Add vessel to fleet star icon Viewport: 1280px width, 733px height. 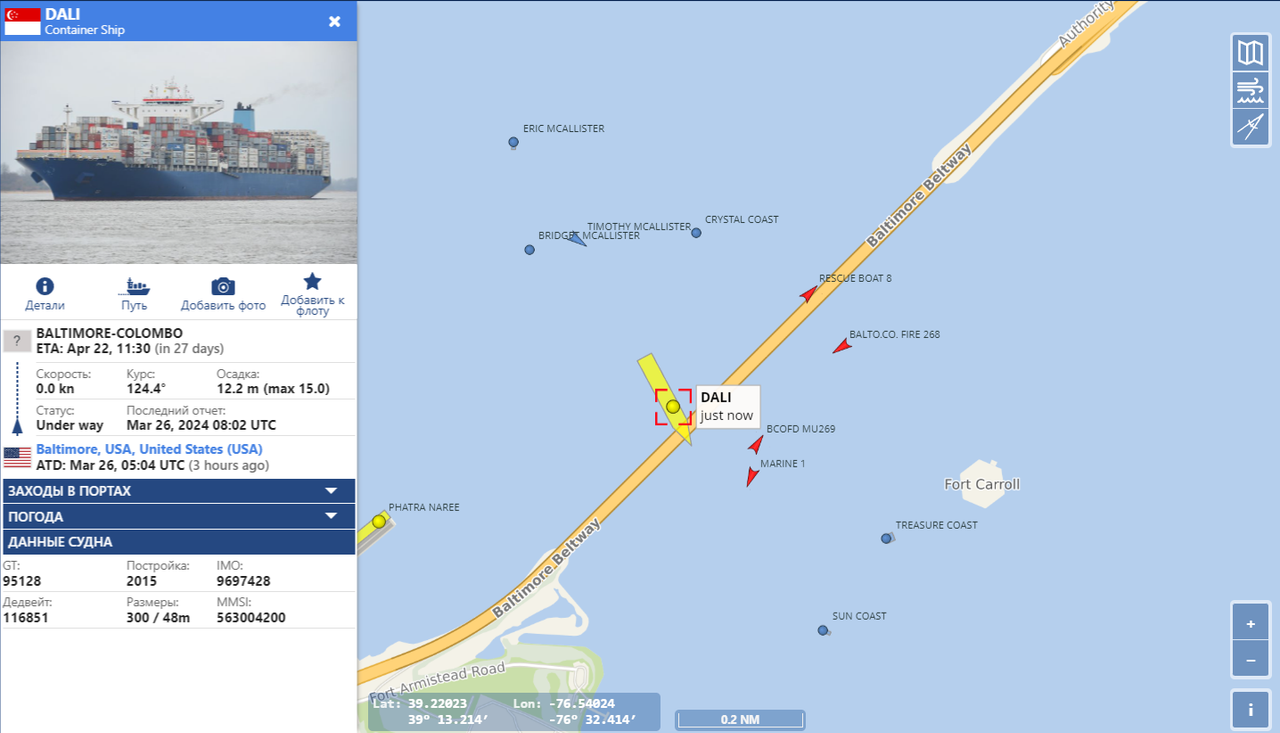click(312, 282)
